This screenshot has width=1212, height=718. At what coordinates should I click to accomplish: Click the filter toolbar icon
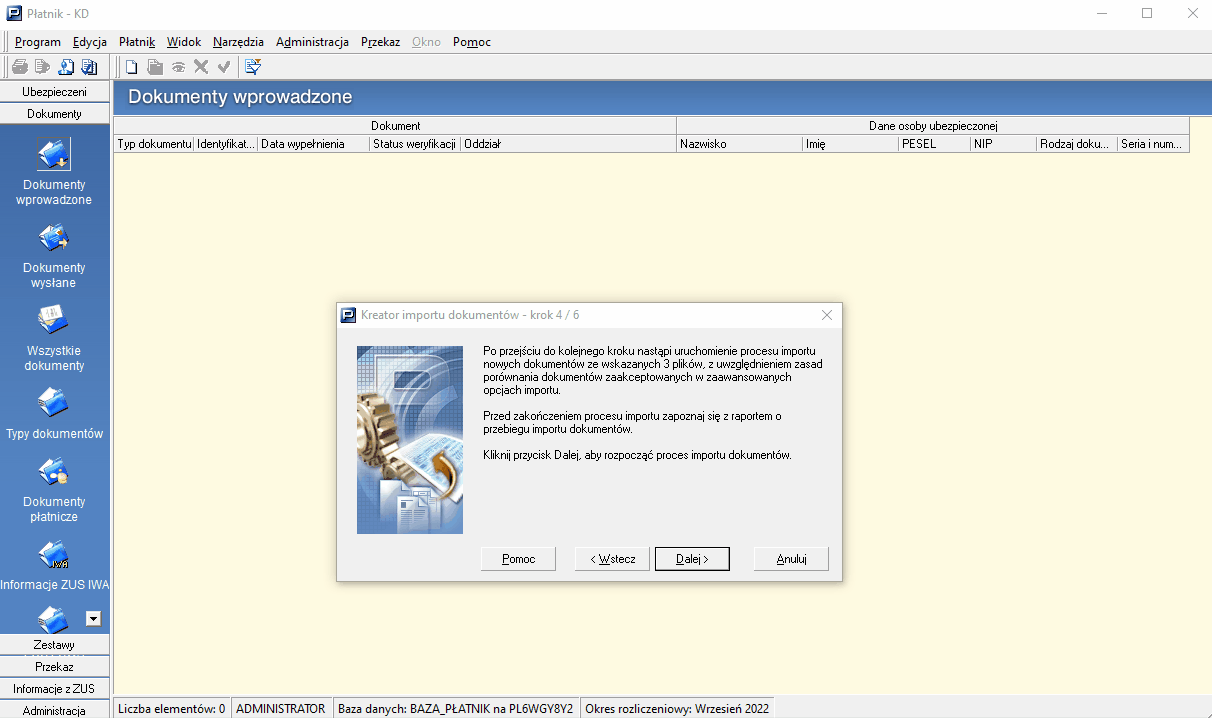coord(253,67)
